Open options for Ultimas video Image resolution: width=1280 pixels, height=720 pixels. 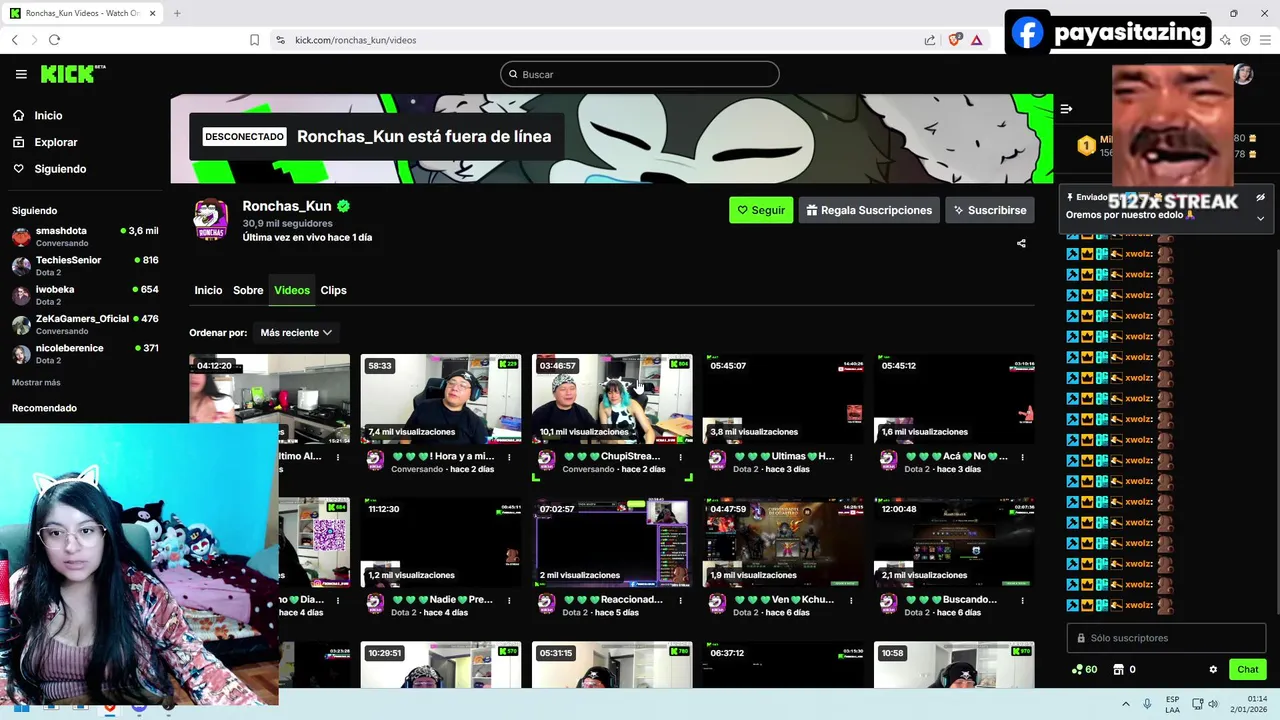851,457
